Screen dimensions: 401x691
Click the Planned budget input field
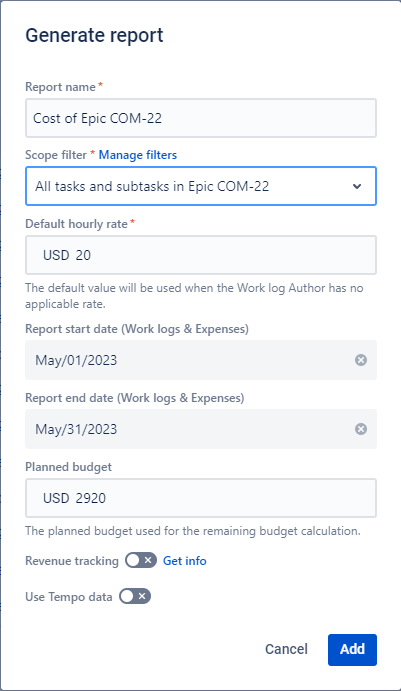point(201,498)
